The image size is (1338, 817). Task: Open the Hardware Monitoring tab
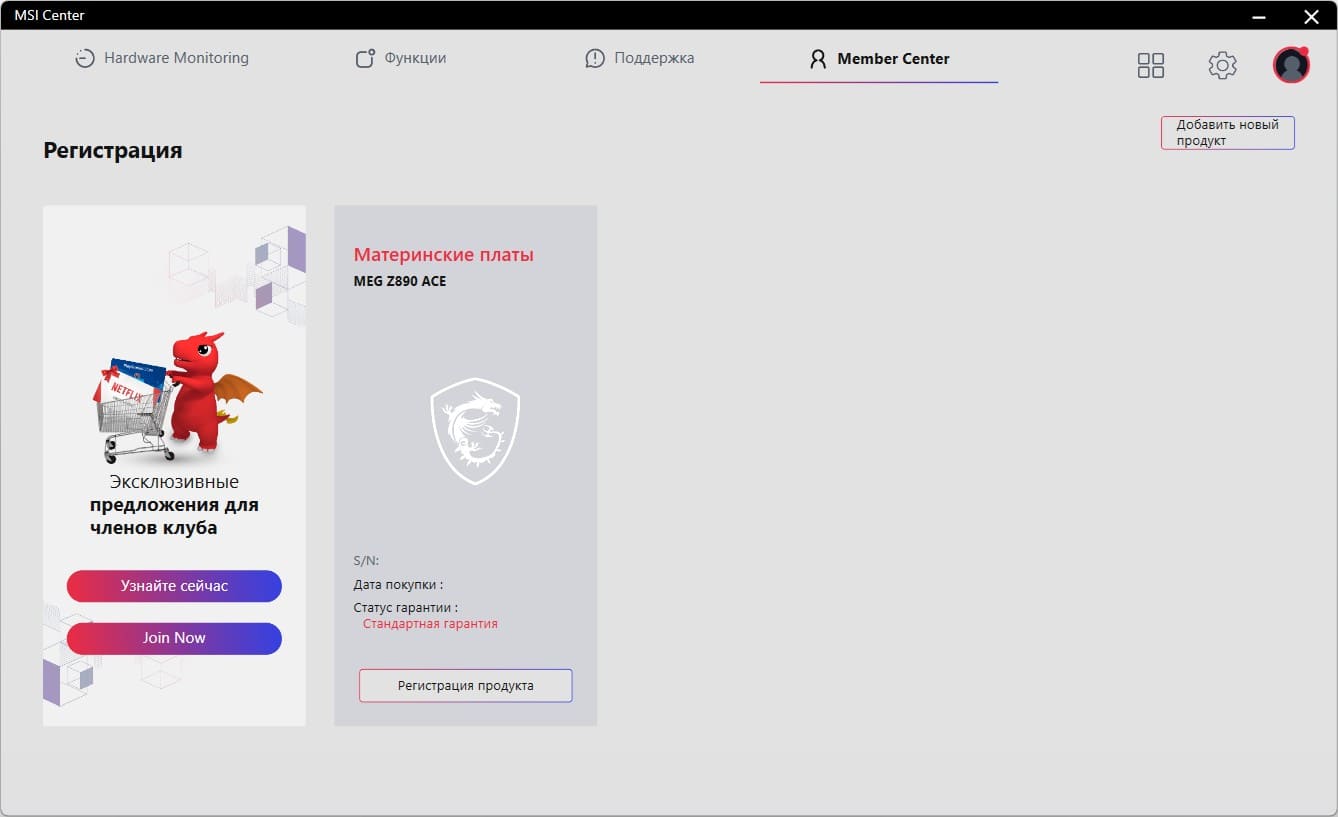point(162,58)
